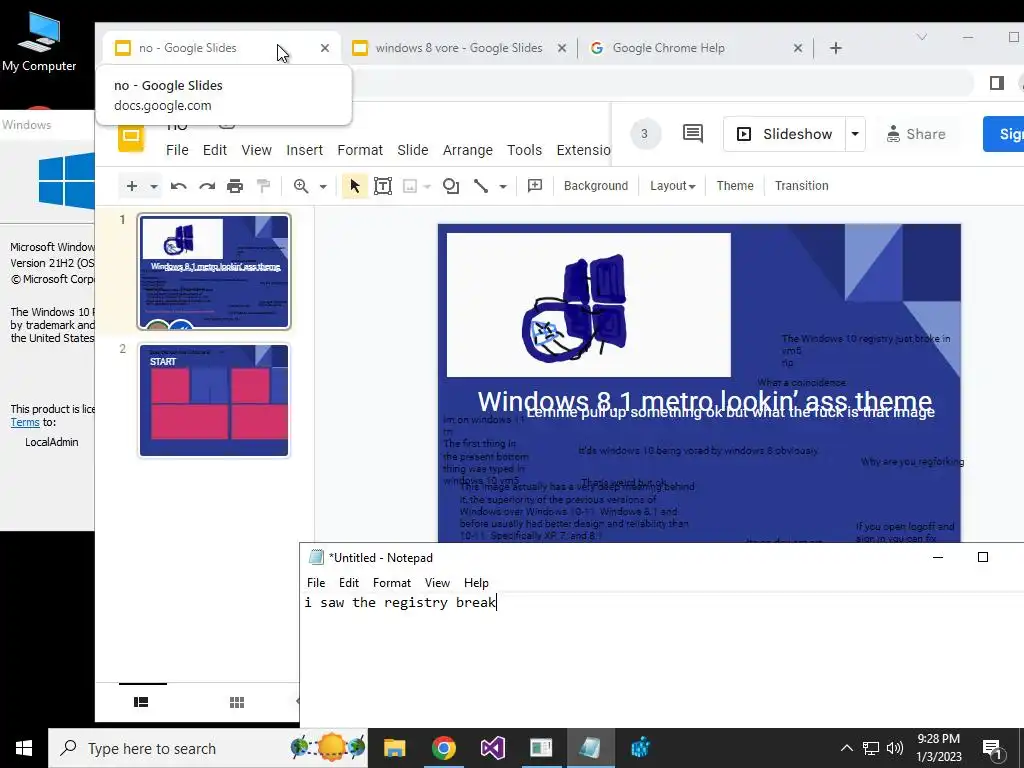This screenshot has width=1024, height=768.
Task: Click the Redo arrow in Slides toolbar
Action: coord(207,186)
